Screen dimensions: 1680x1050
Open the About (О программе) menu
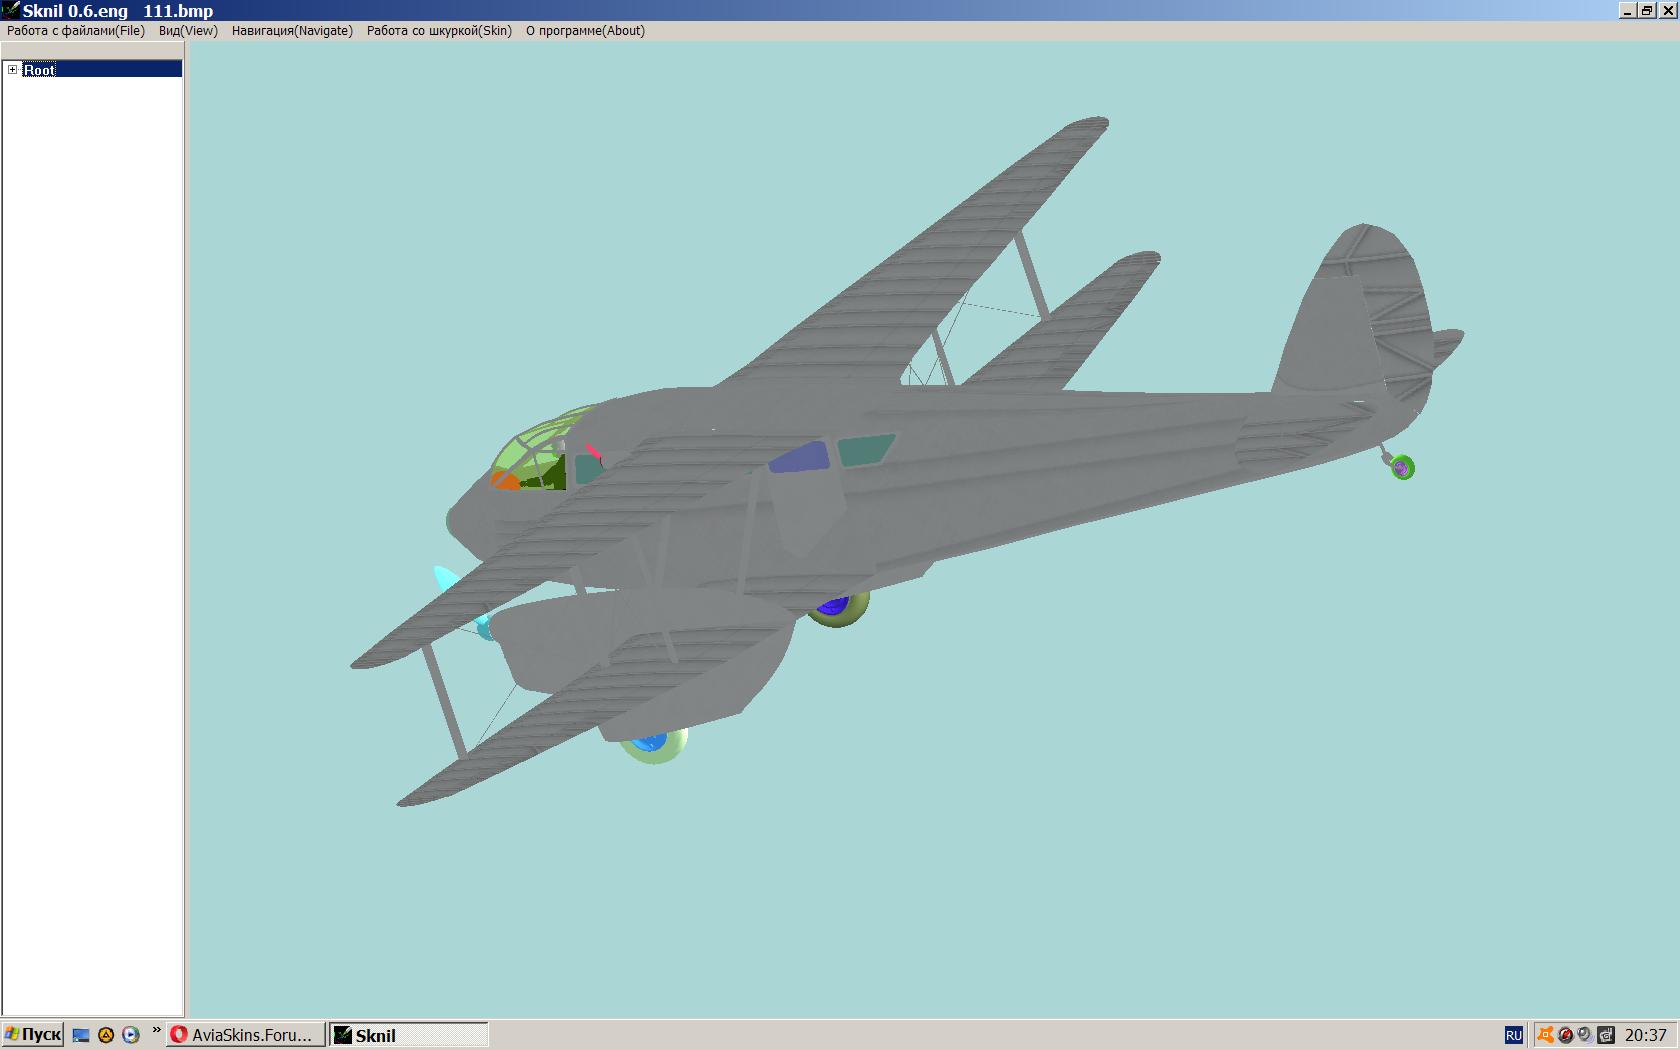pos(585,31)
